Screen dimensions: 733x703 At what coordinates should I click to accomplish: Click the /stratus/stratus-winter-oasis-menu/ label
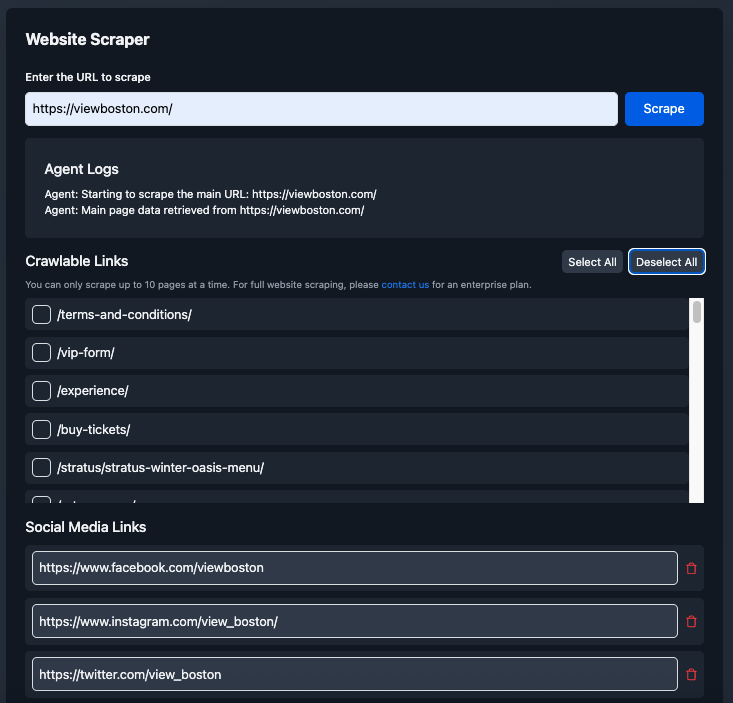click(160, 467)
